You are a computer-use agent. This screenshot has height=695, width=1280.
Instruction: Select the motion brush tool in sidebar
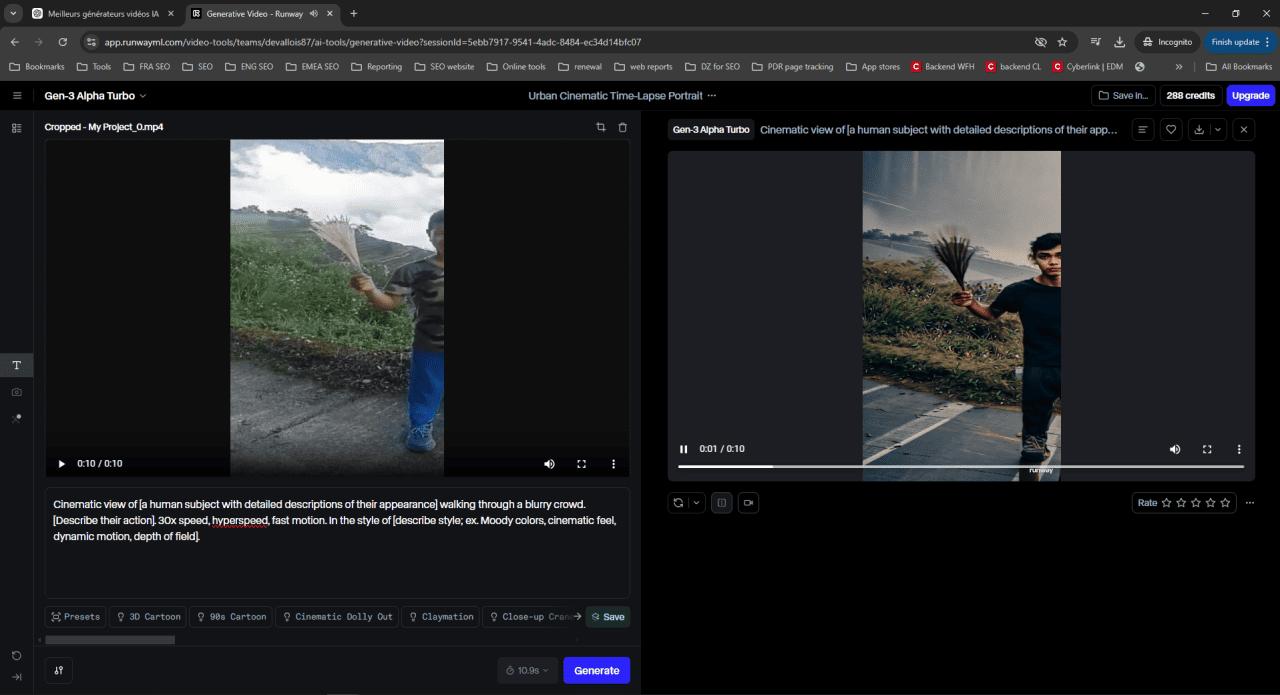(17, 418)
